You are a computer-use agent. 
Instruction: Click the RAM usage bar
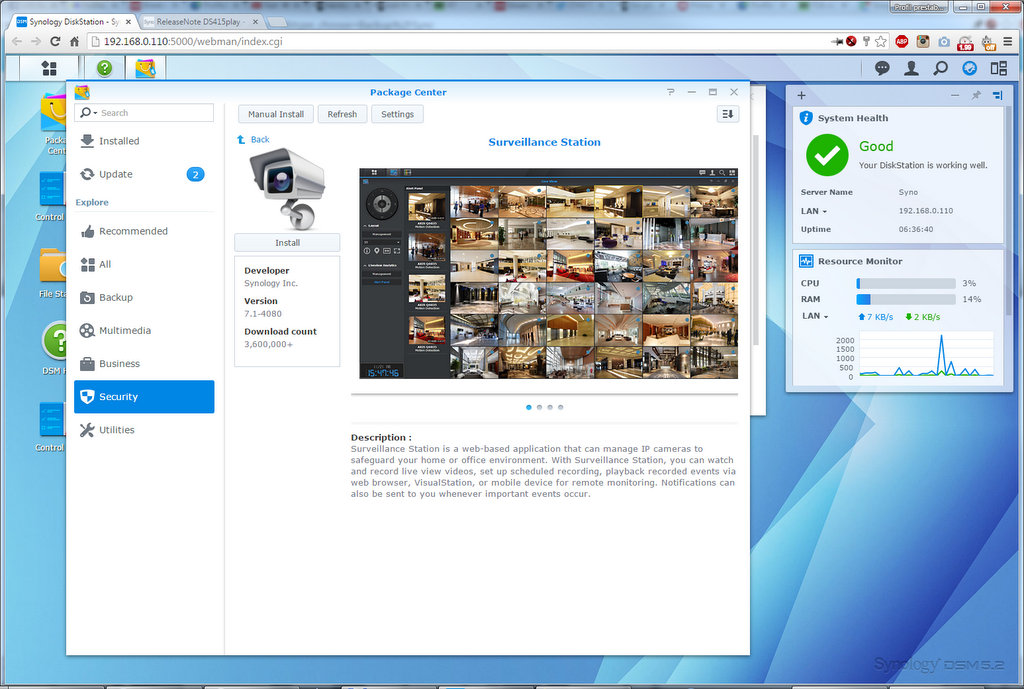point(906,299)
